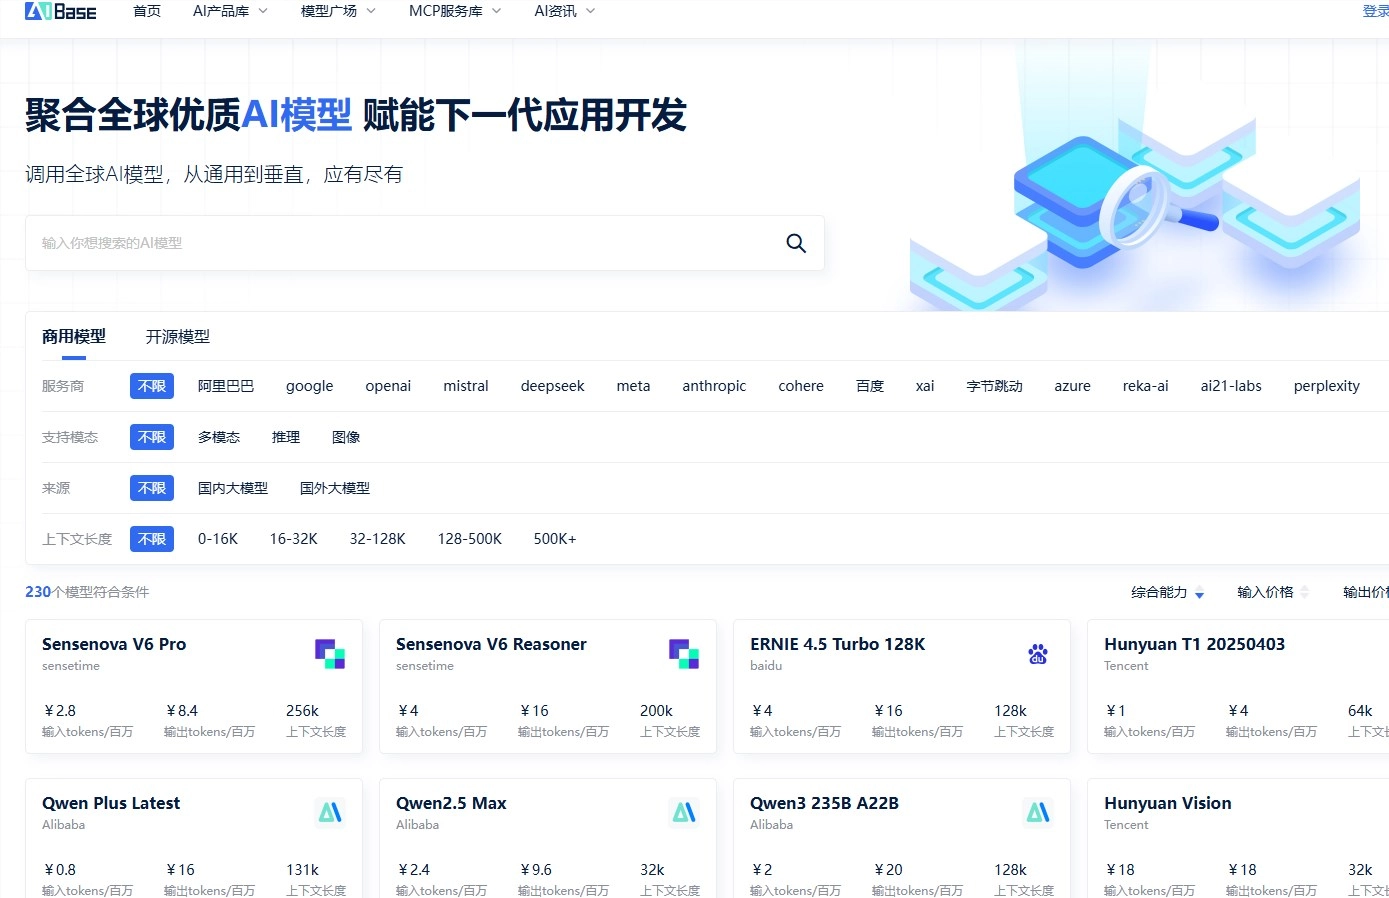
Task: Filter provider by deepseek
Action: [x=552, y=386]
